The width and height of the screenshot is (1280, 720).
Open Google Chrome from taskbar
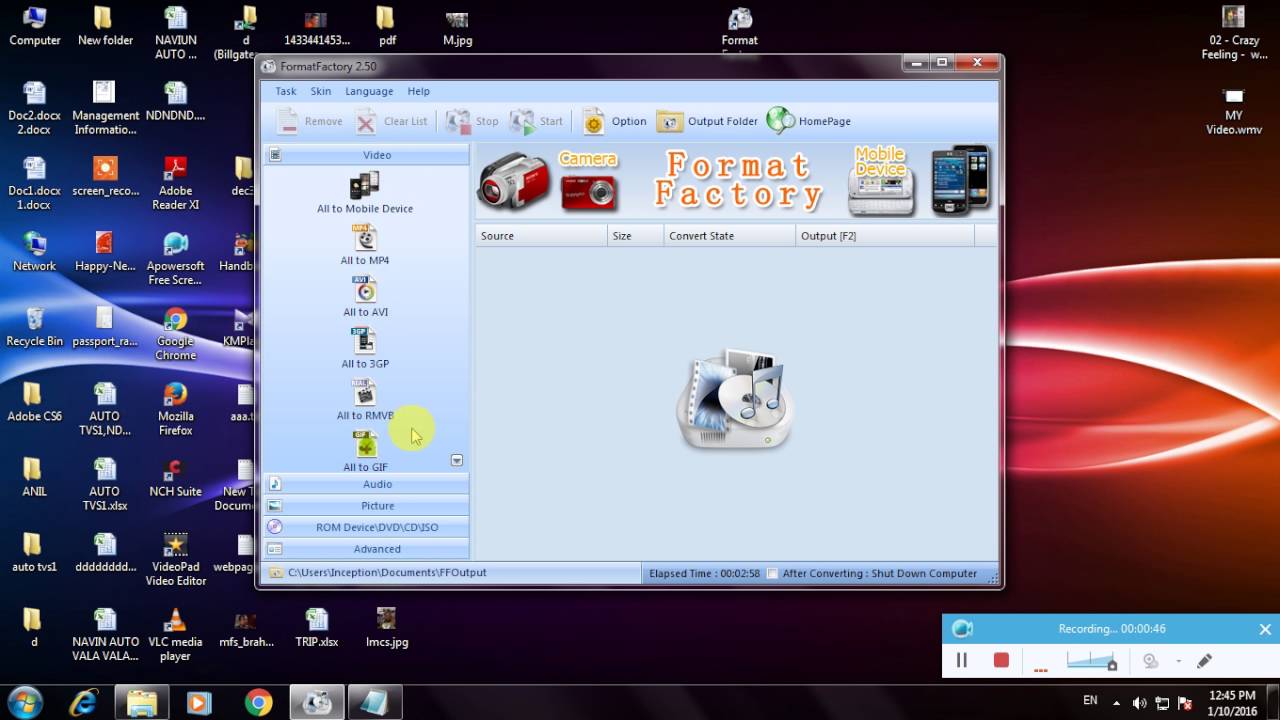(258, 703)
